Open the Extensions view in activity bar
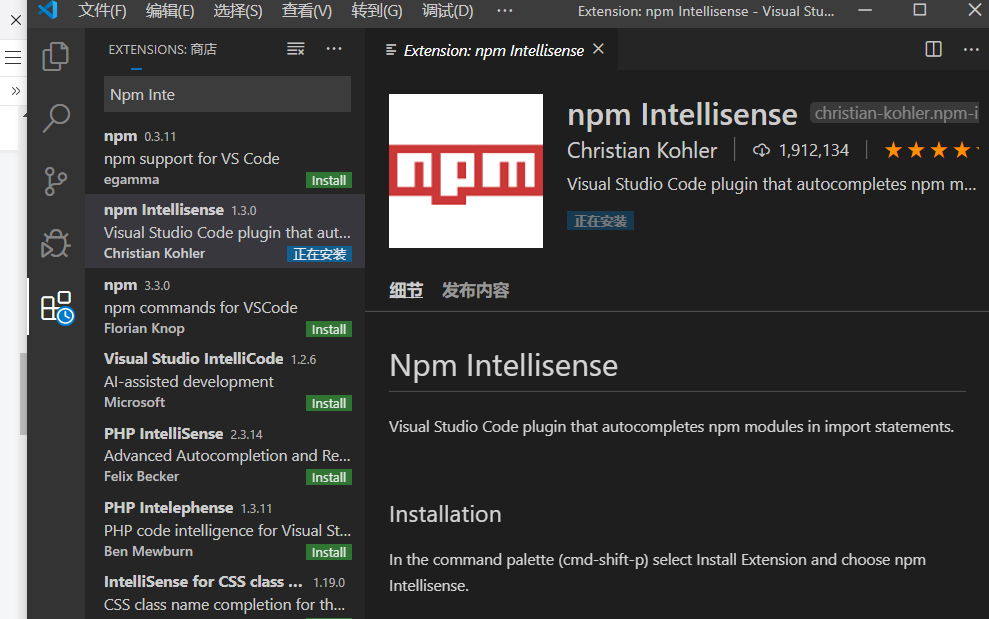The image size is (989, 619). click(x=57, y=307)
